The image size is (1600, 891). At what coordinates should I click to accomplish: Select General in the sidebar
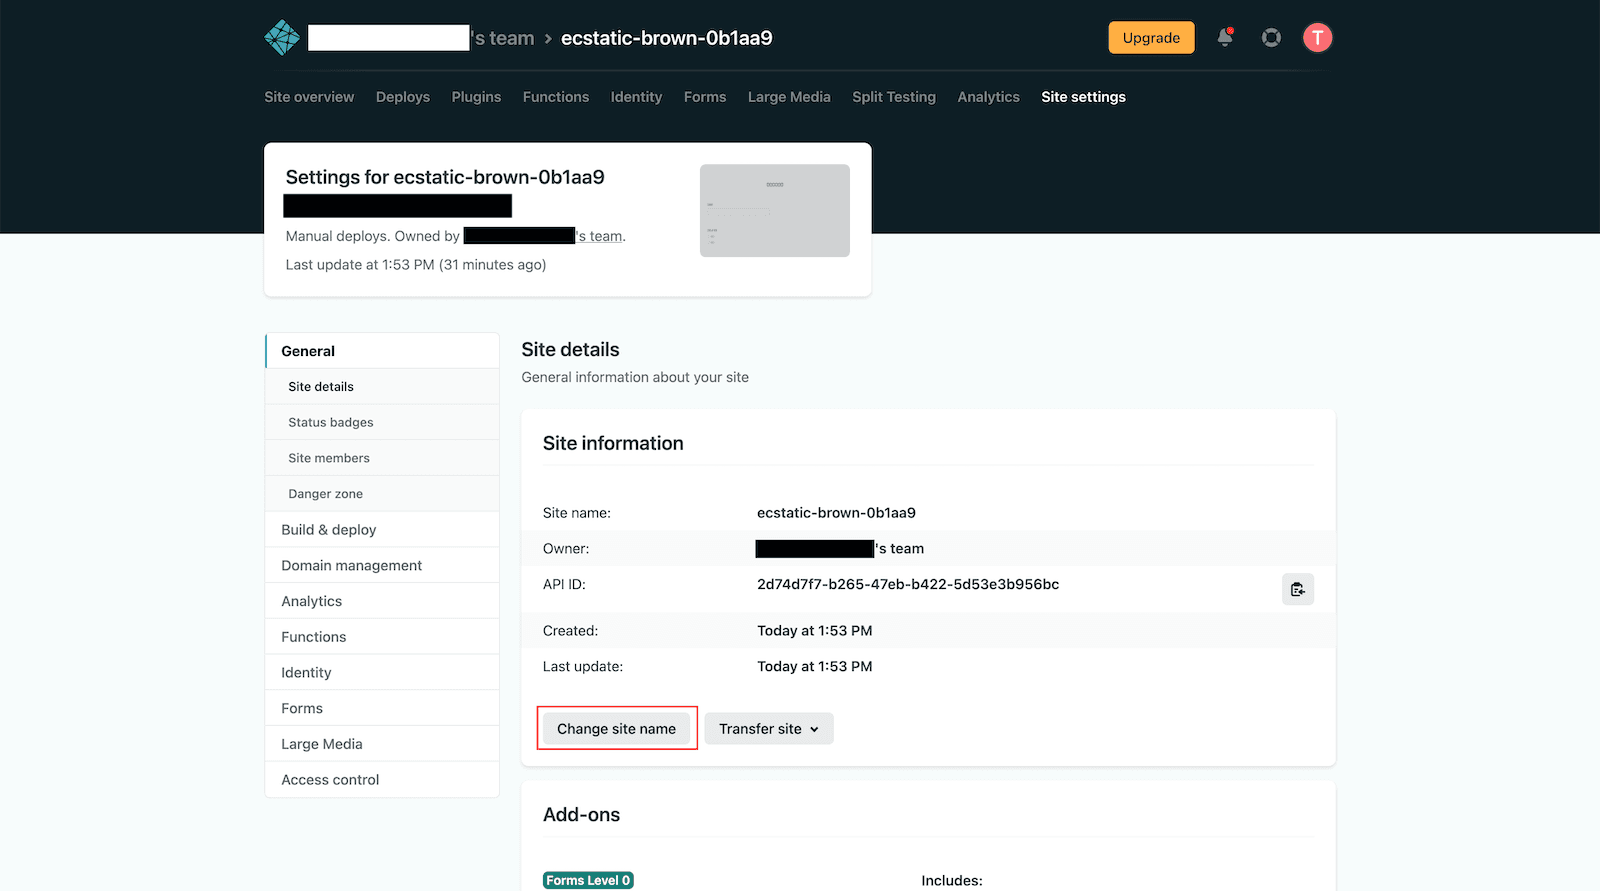(382, 351)
